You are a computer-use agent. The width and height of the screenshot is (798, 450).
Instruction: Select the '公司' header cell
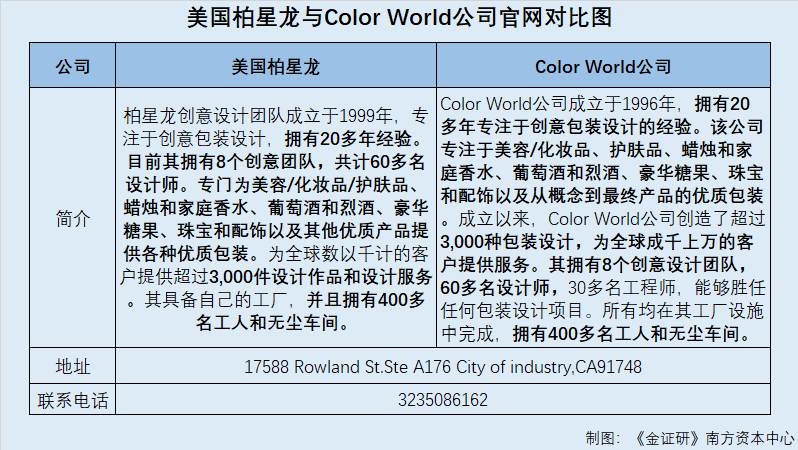pyautogui.click(x=73, y=66)
